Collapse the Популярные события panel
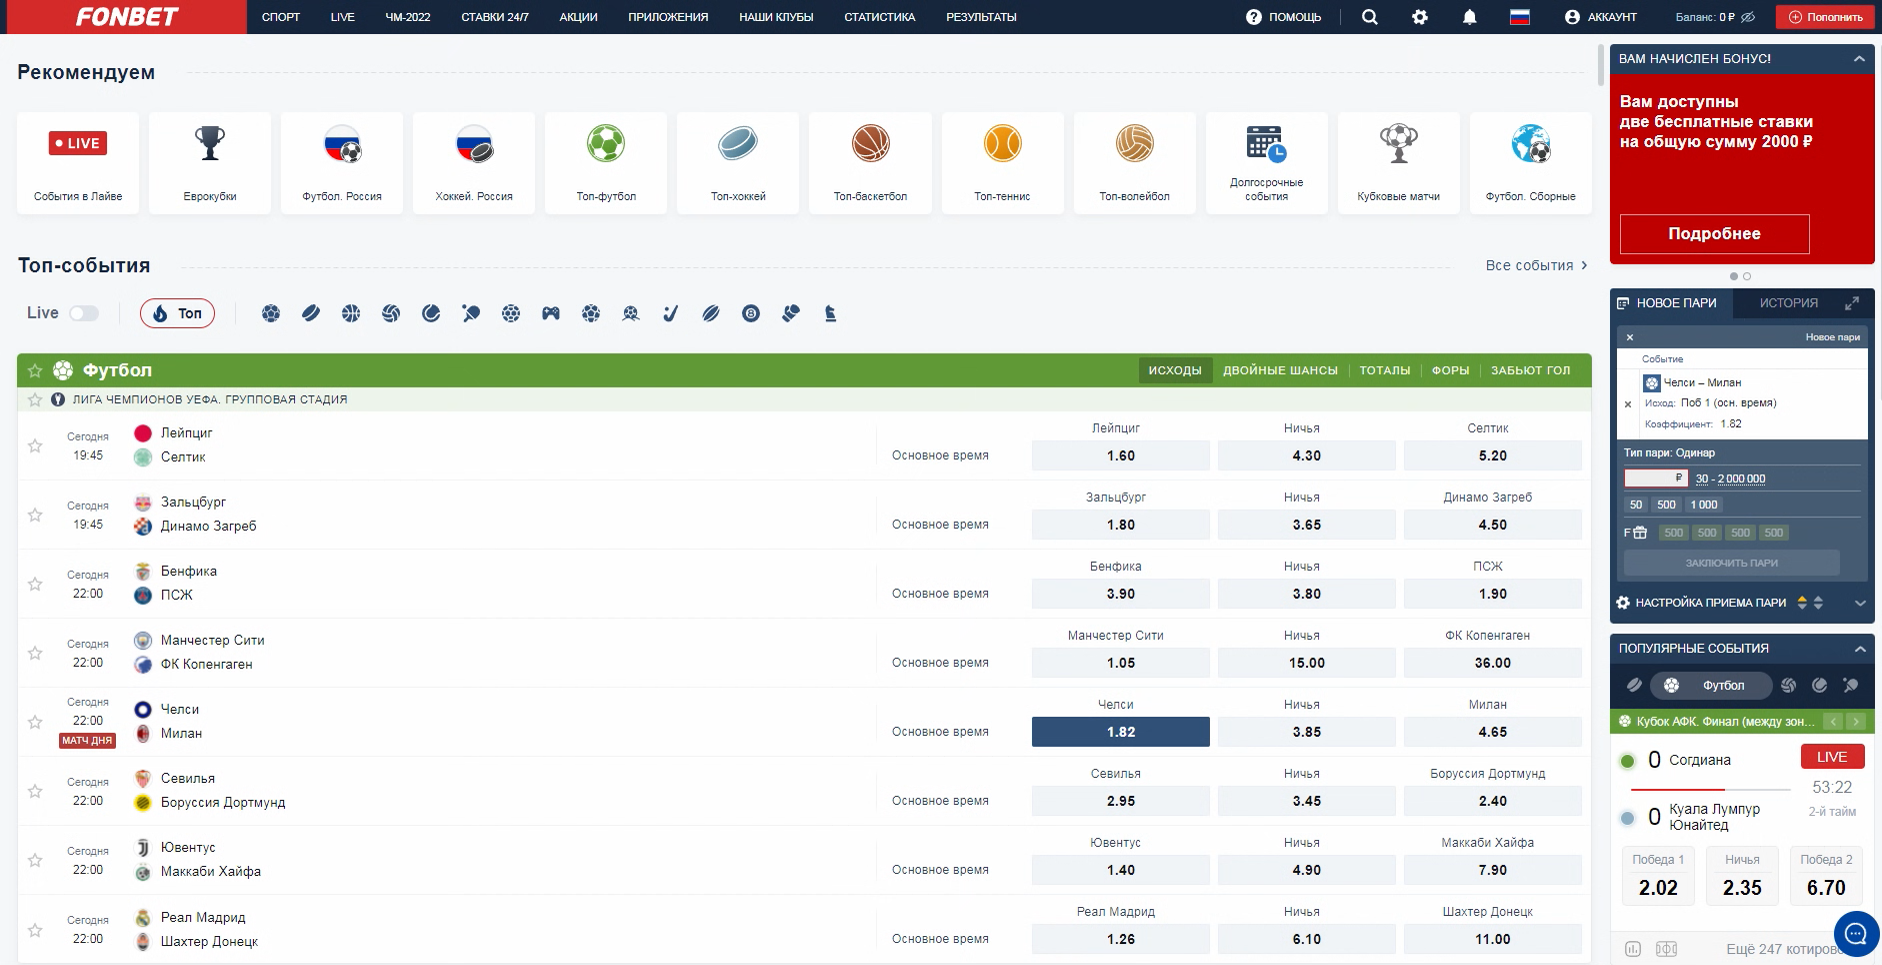This screenshot has width=1882, height=965. click(1860, 649)
